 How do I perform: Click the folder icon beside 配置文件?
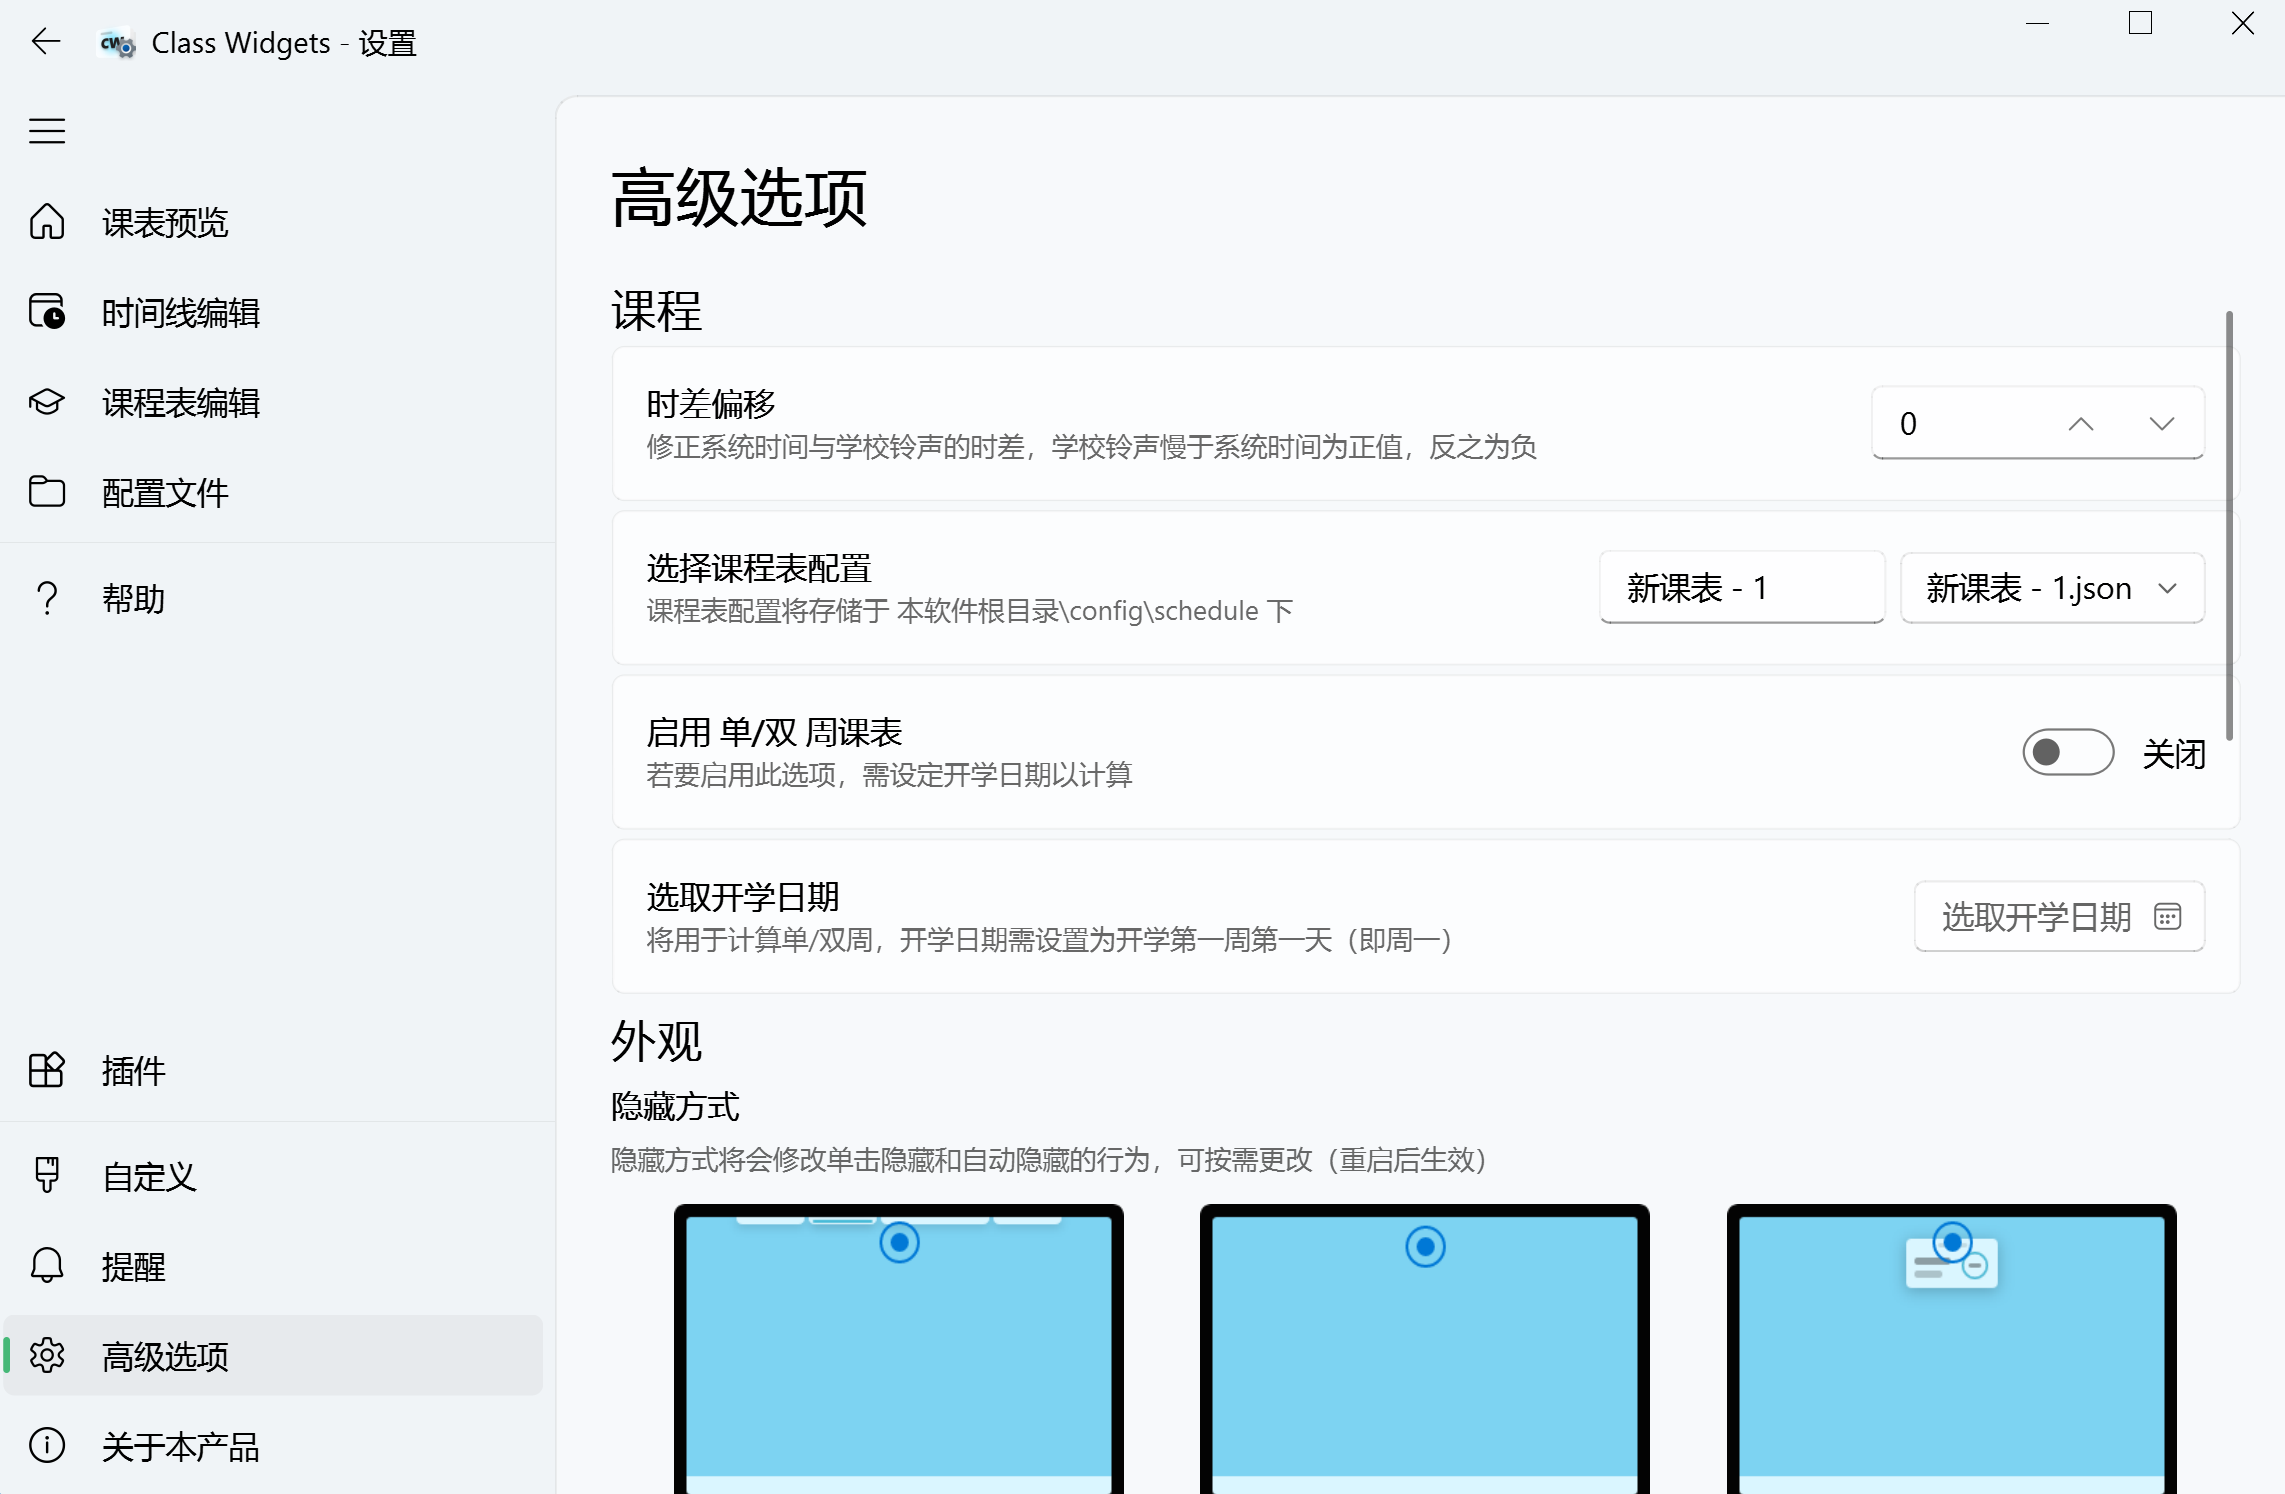click(47, 492)
